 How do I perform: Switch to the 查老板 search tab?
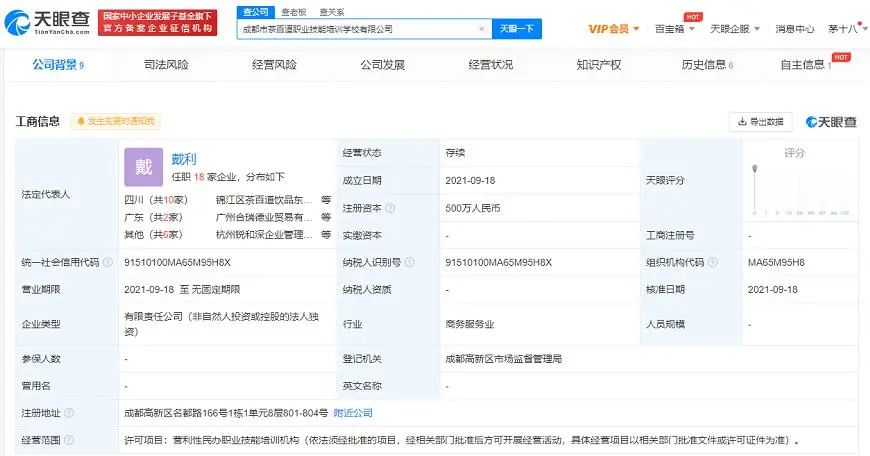(x=294, y=12)
